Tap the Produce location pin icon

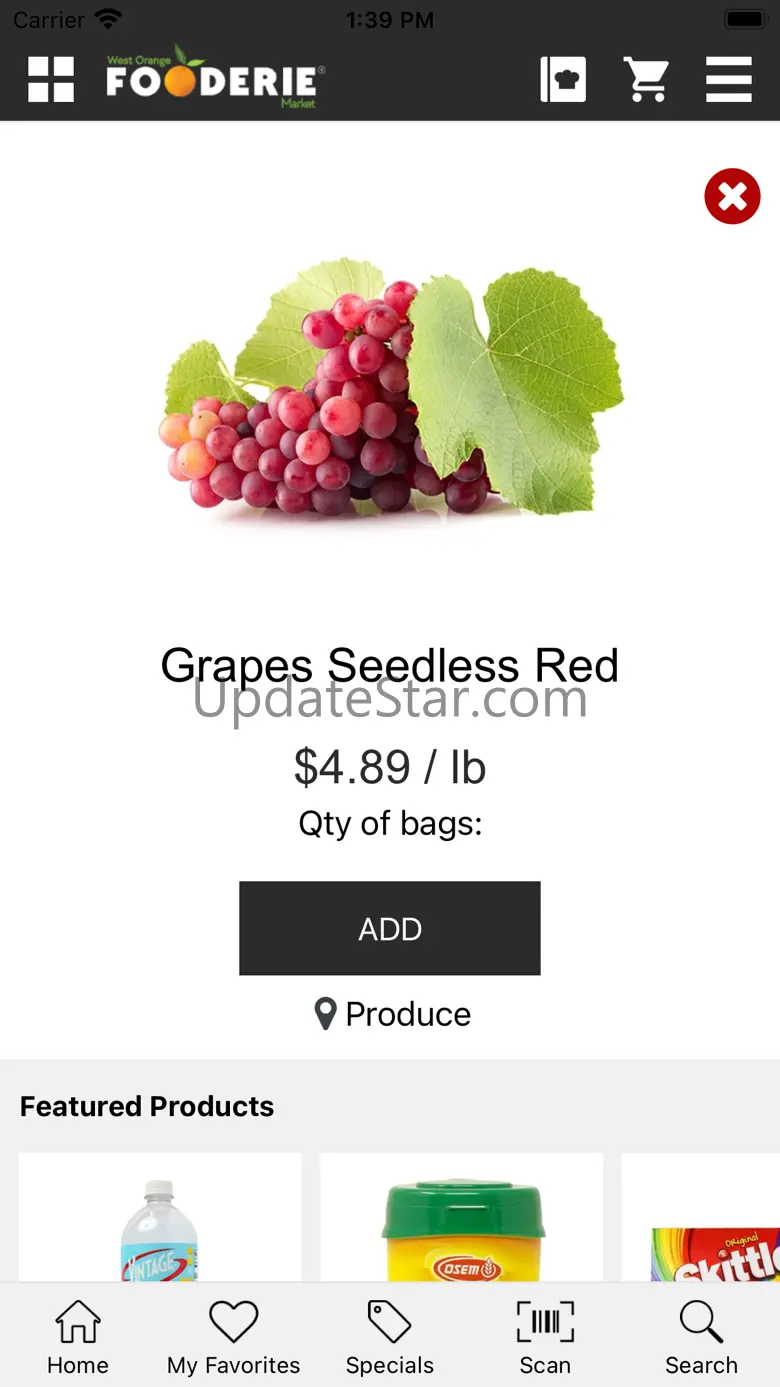[x=325, y=1014]
